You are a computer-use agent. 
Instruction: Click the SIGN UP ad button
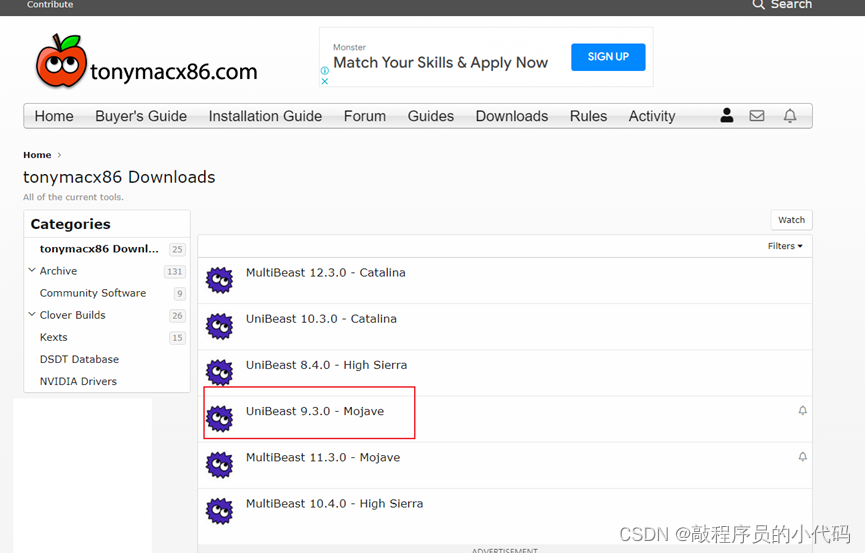pos(608,57)
